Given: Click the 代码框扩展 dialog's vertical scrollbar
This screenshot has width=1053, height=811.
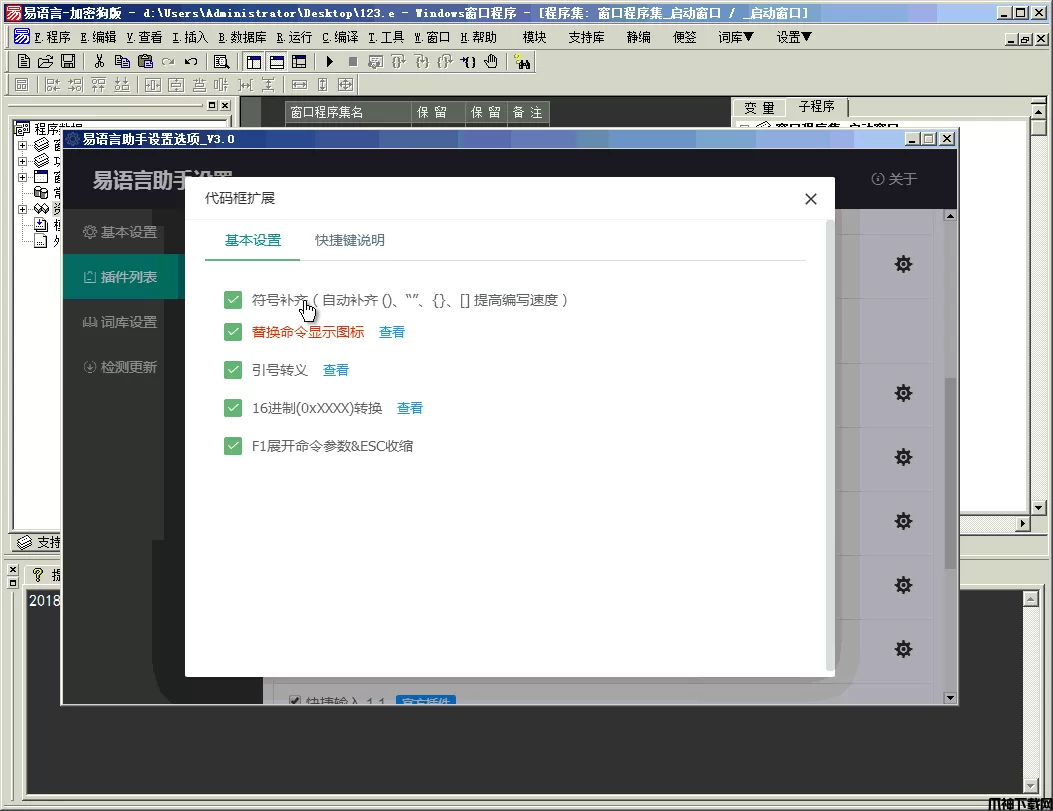Looking at the screenshot, I should click(829, 440).
